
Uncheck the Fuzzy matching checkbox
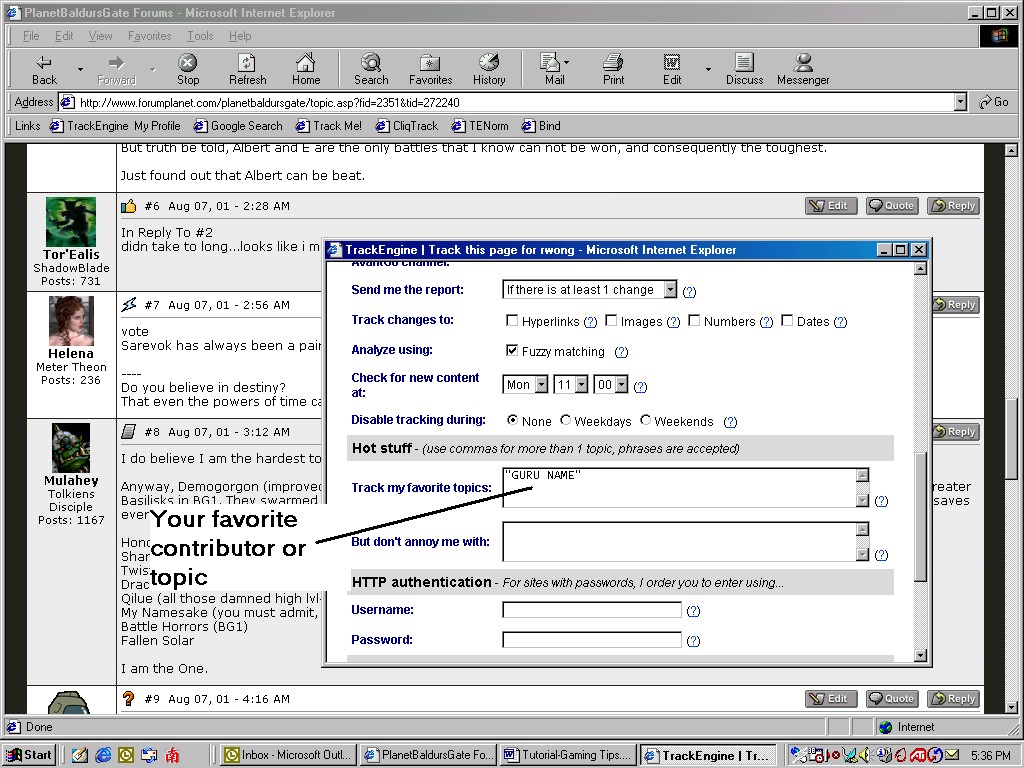click(512, 351)
